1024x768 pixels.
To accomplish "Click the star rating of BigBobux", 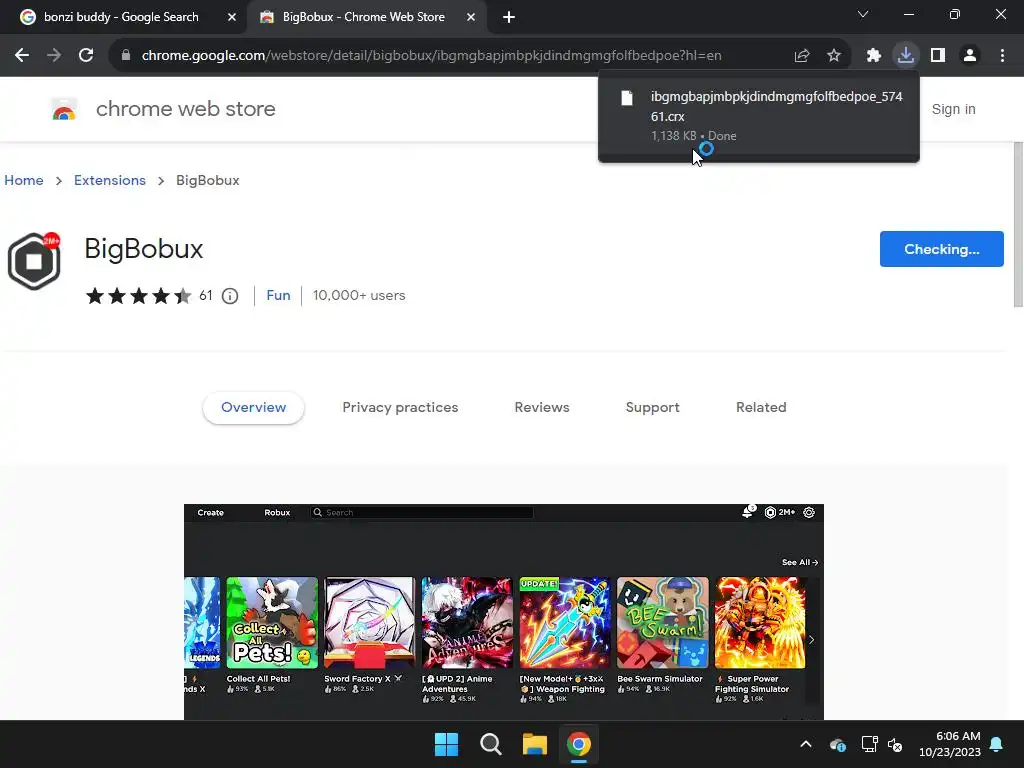I will 138,296.
